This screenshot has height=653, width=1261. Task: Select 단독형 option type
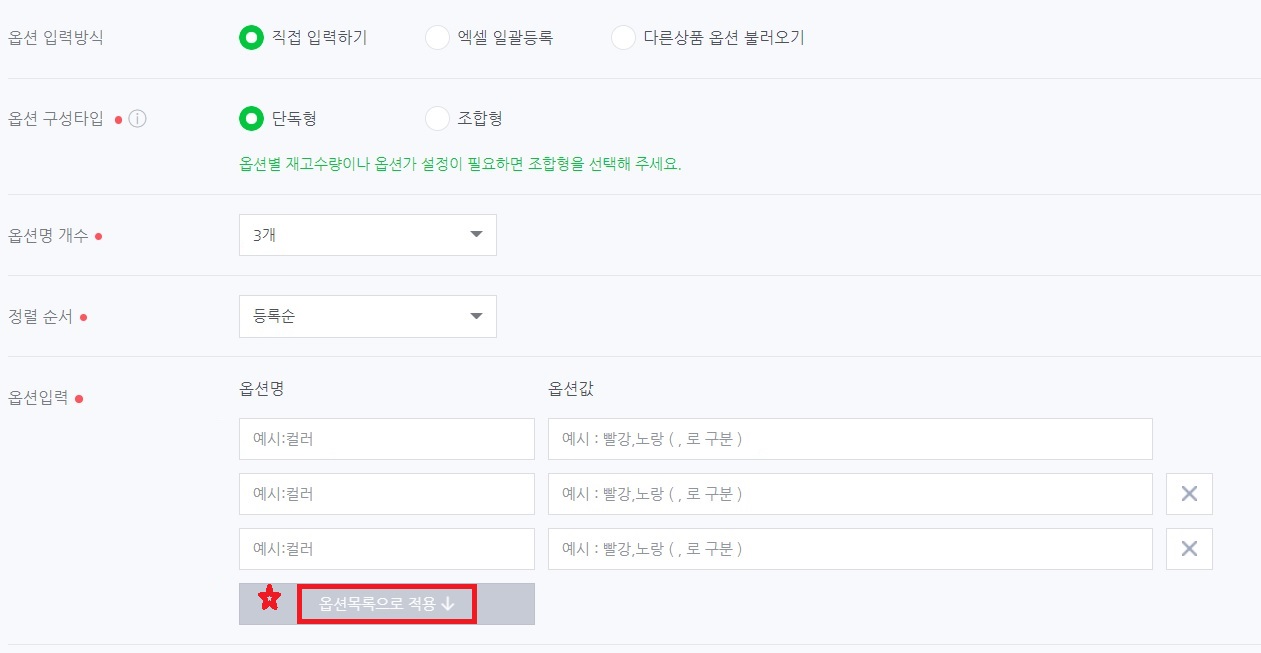point(251,119)
